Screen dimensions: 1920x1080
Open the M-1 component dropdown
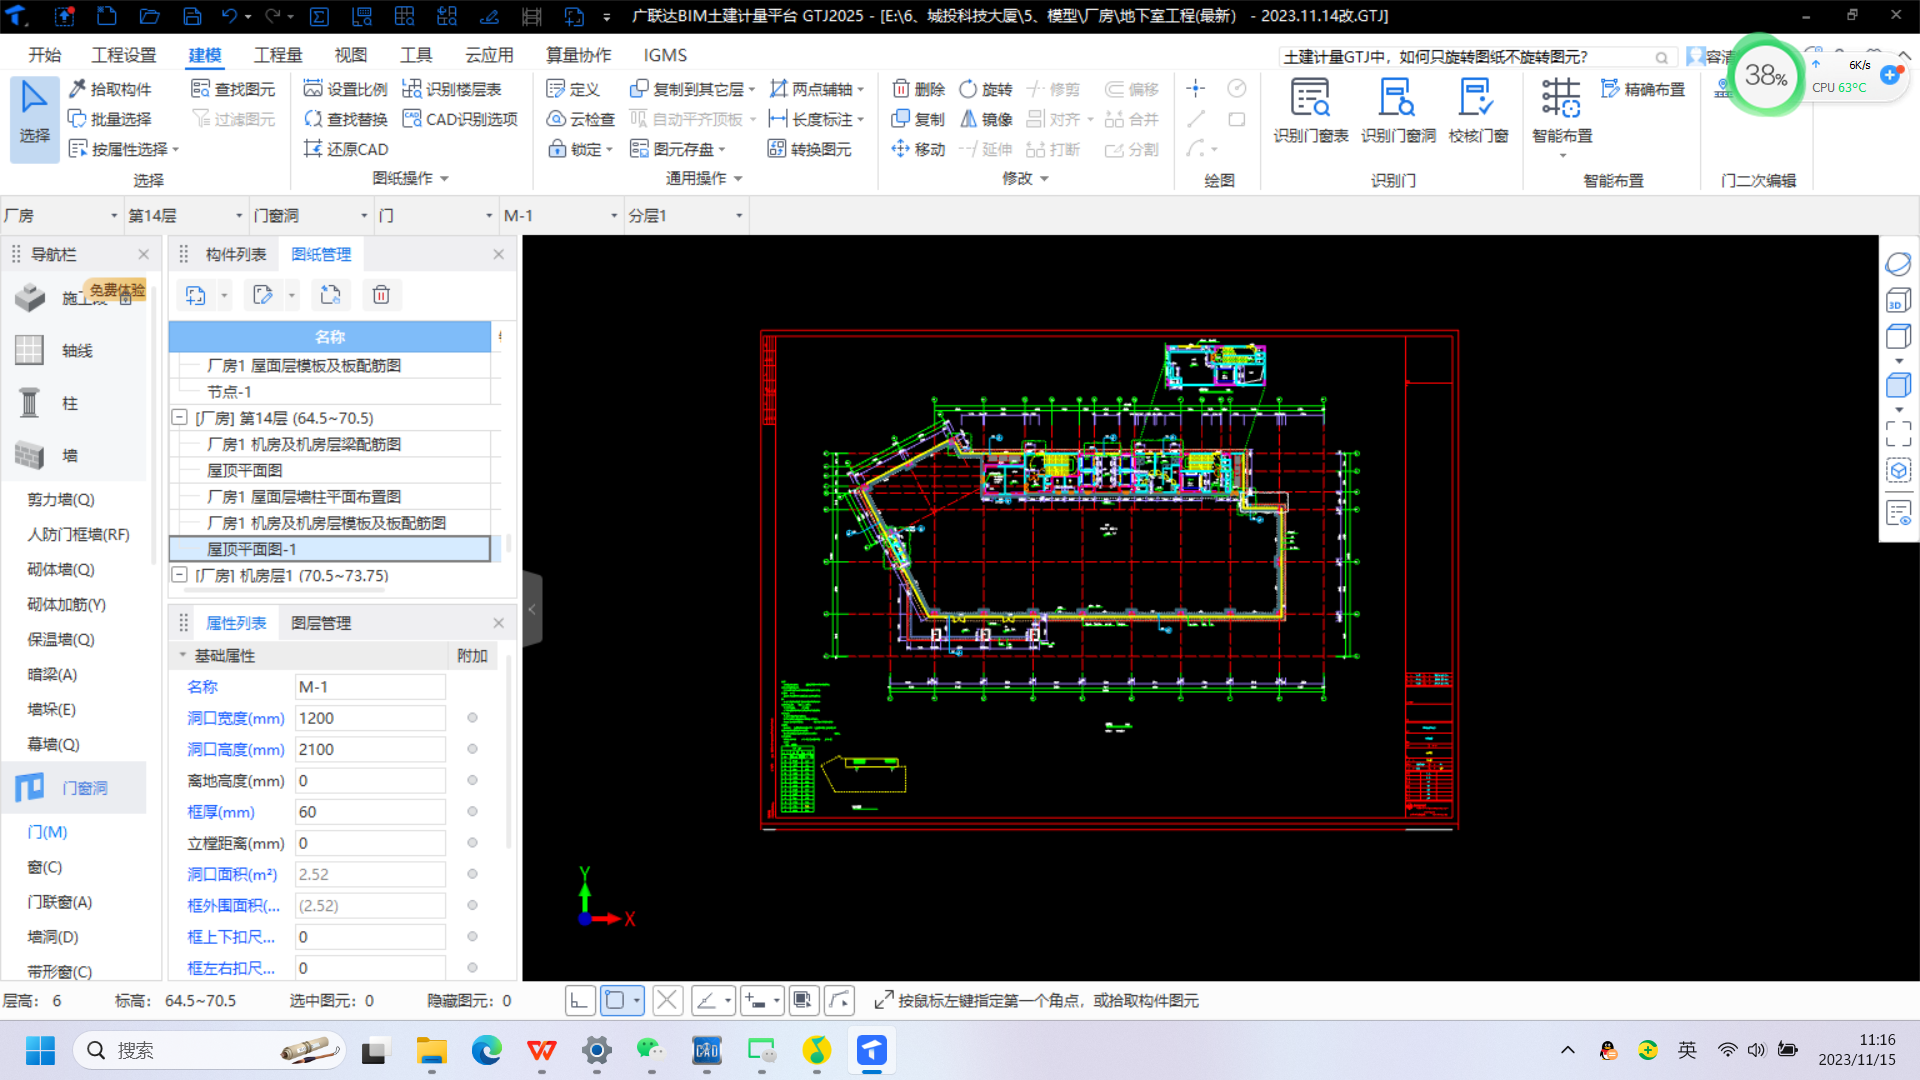pyautogui.click(x=561, y=215)
